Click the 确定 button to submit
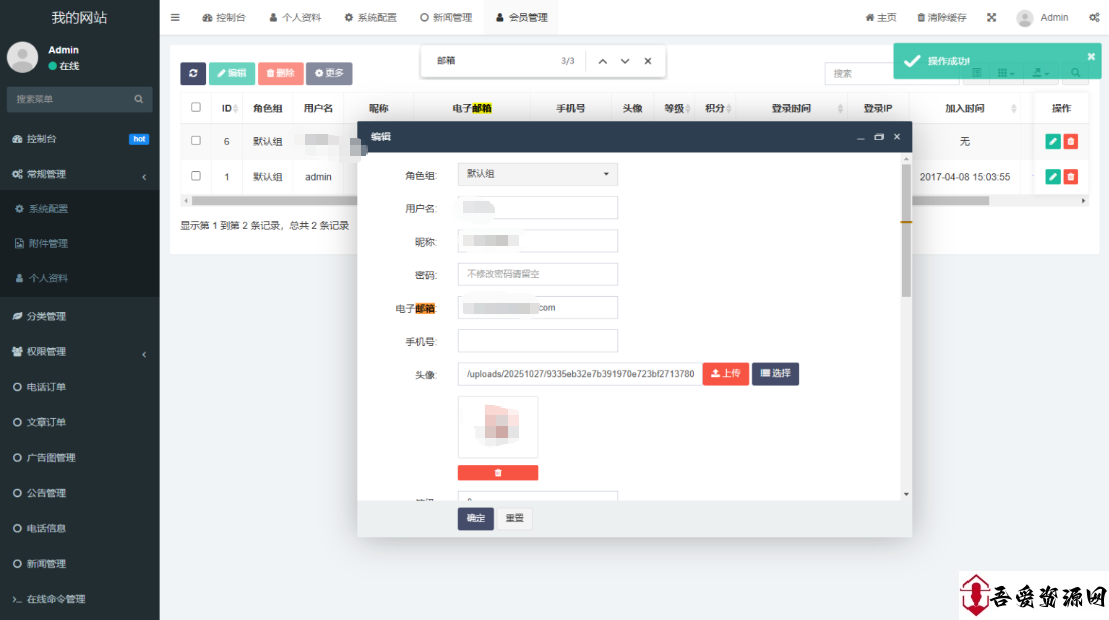Image resolution: width=1109 pixels, height=620 pixels. tap(475, 518)
